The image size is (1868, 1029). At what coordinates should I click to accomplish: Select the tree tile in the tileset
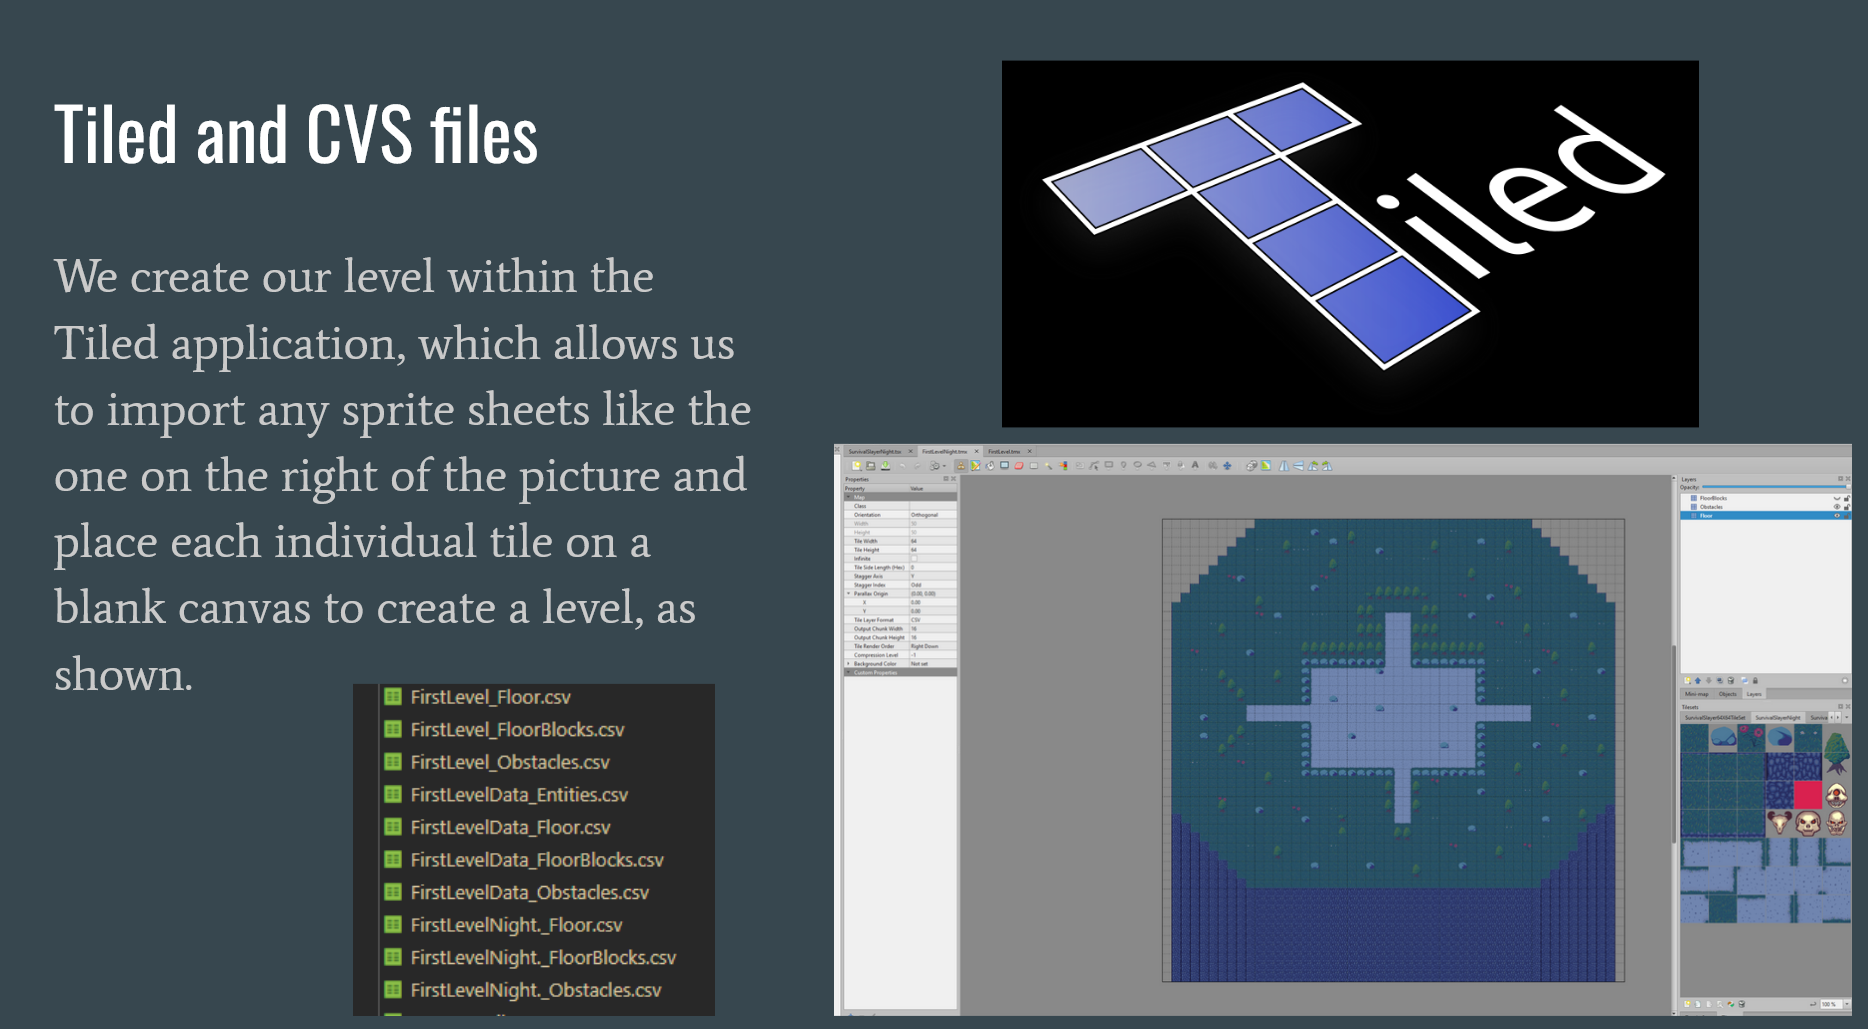[1837, 752]
